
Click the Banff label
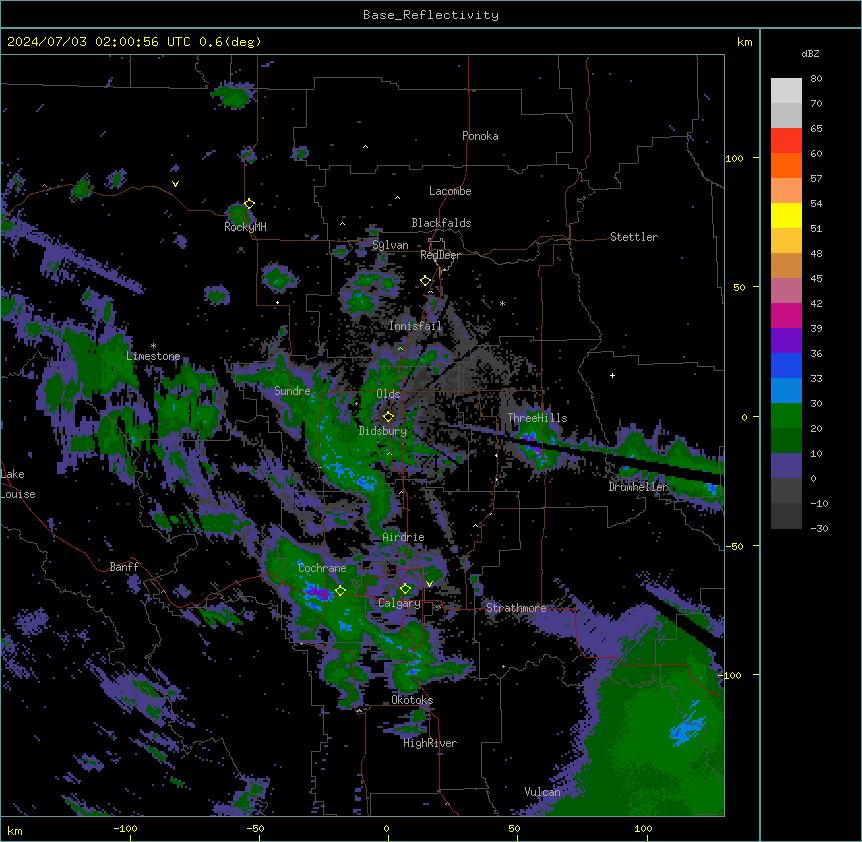click(124, 567)
